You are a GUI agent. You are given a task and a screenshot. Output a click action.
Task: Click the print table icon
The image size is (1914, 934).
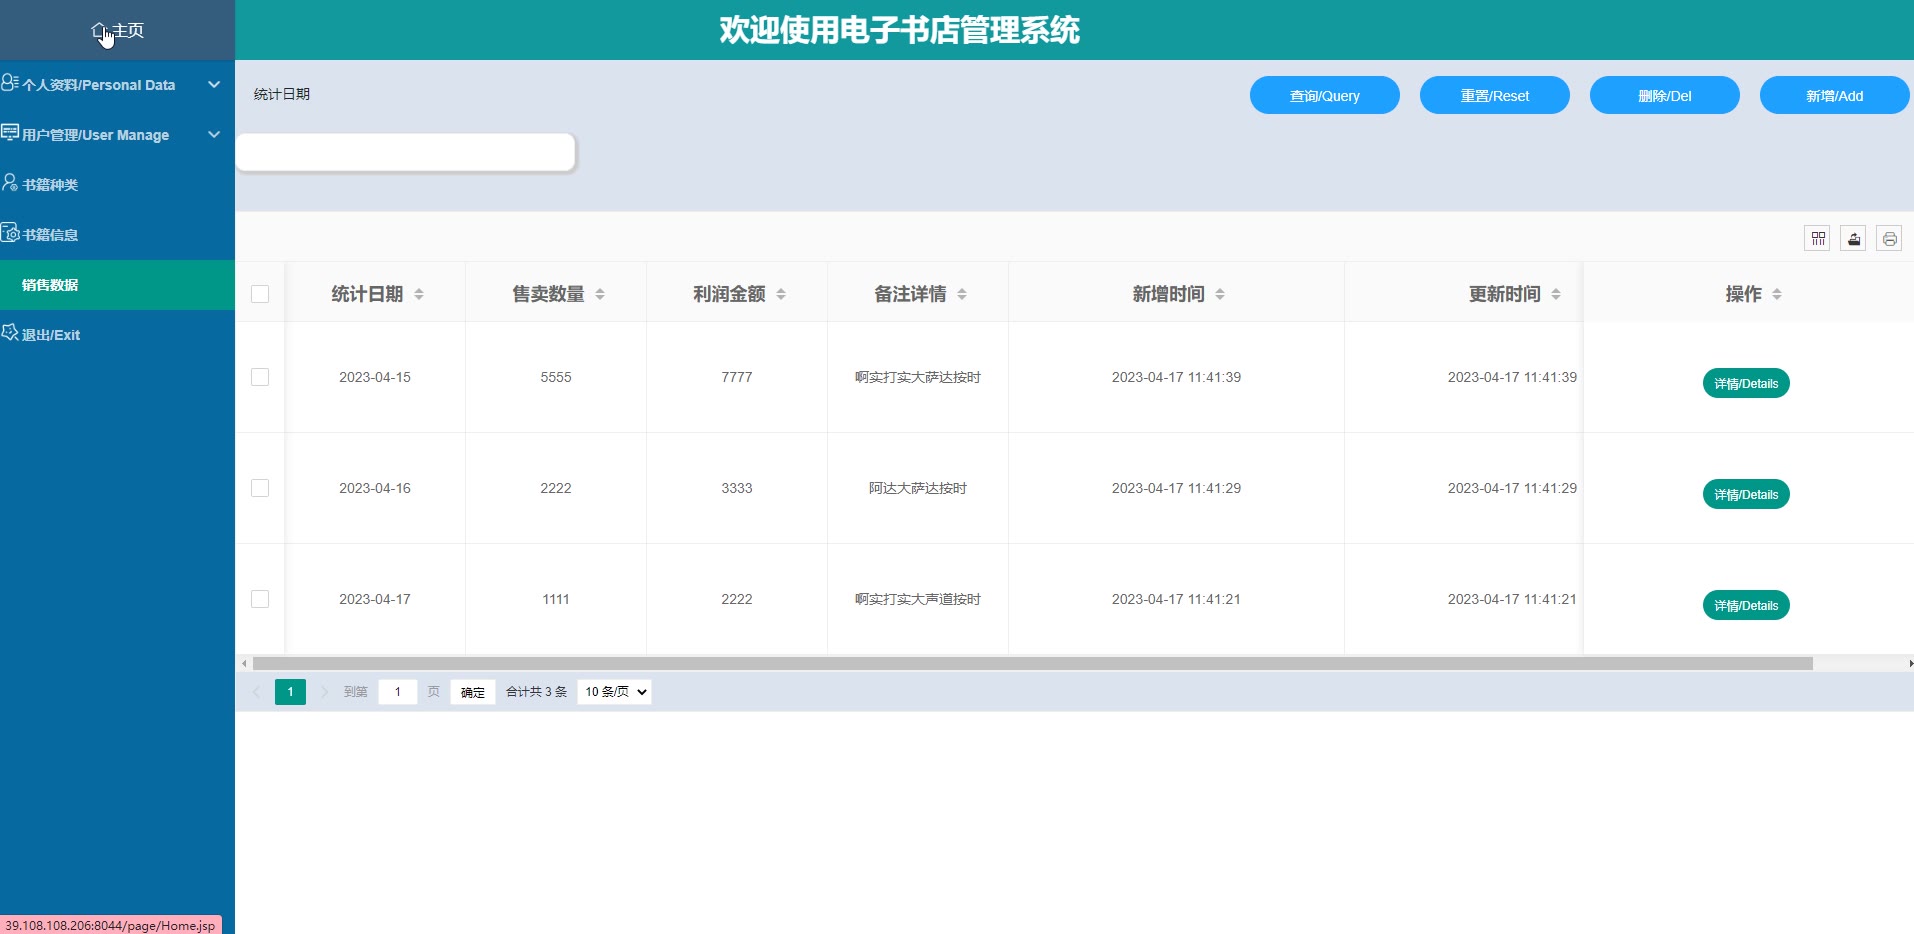1889,238
